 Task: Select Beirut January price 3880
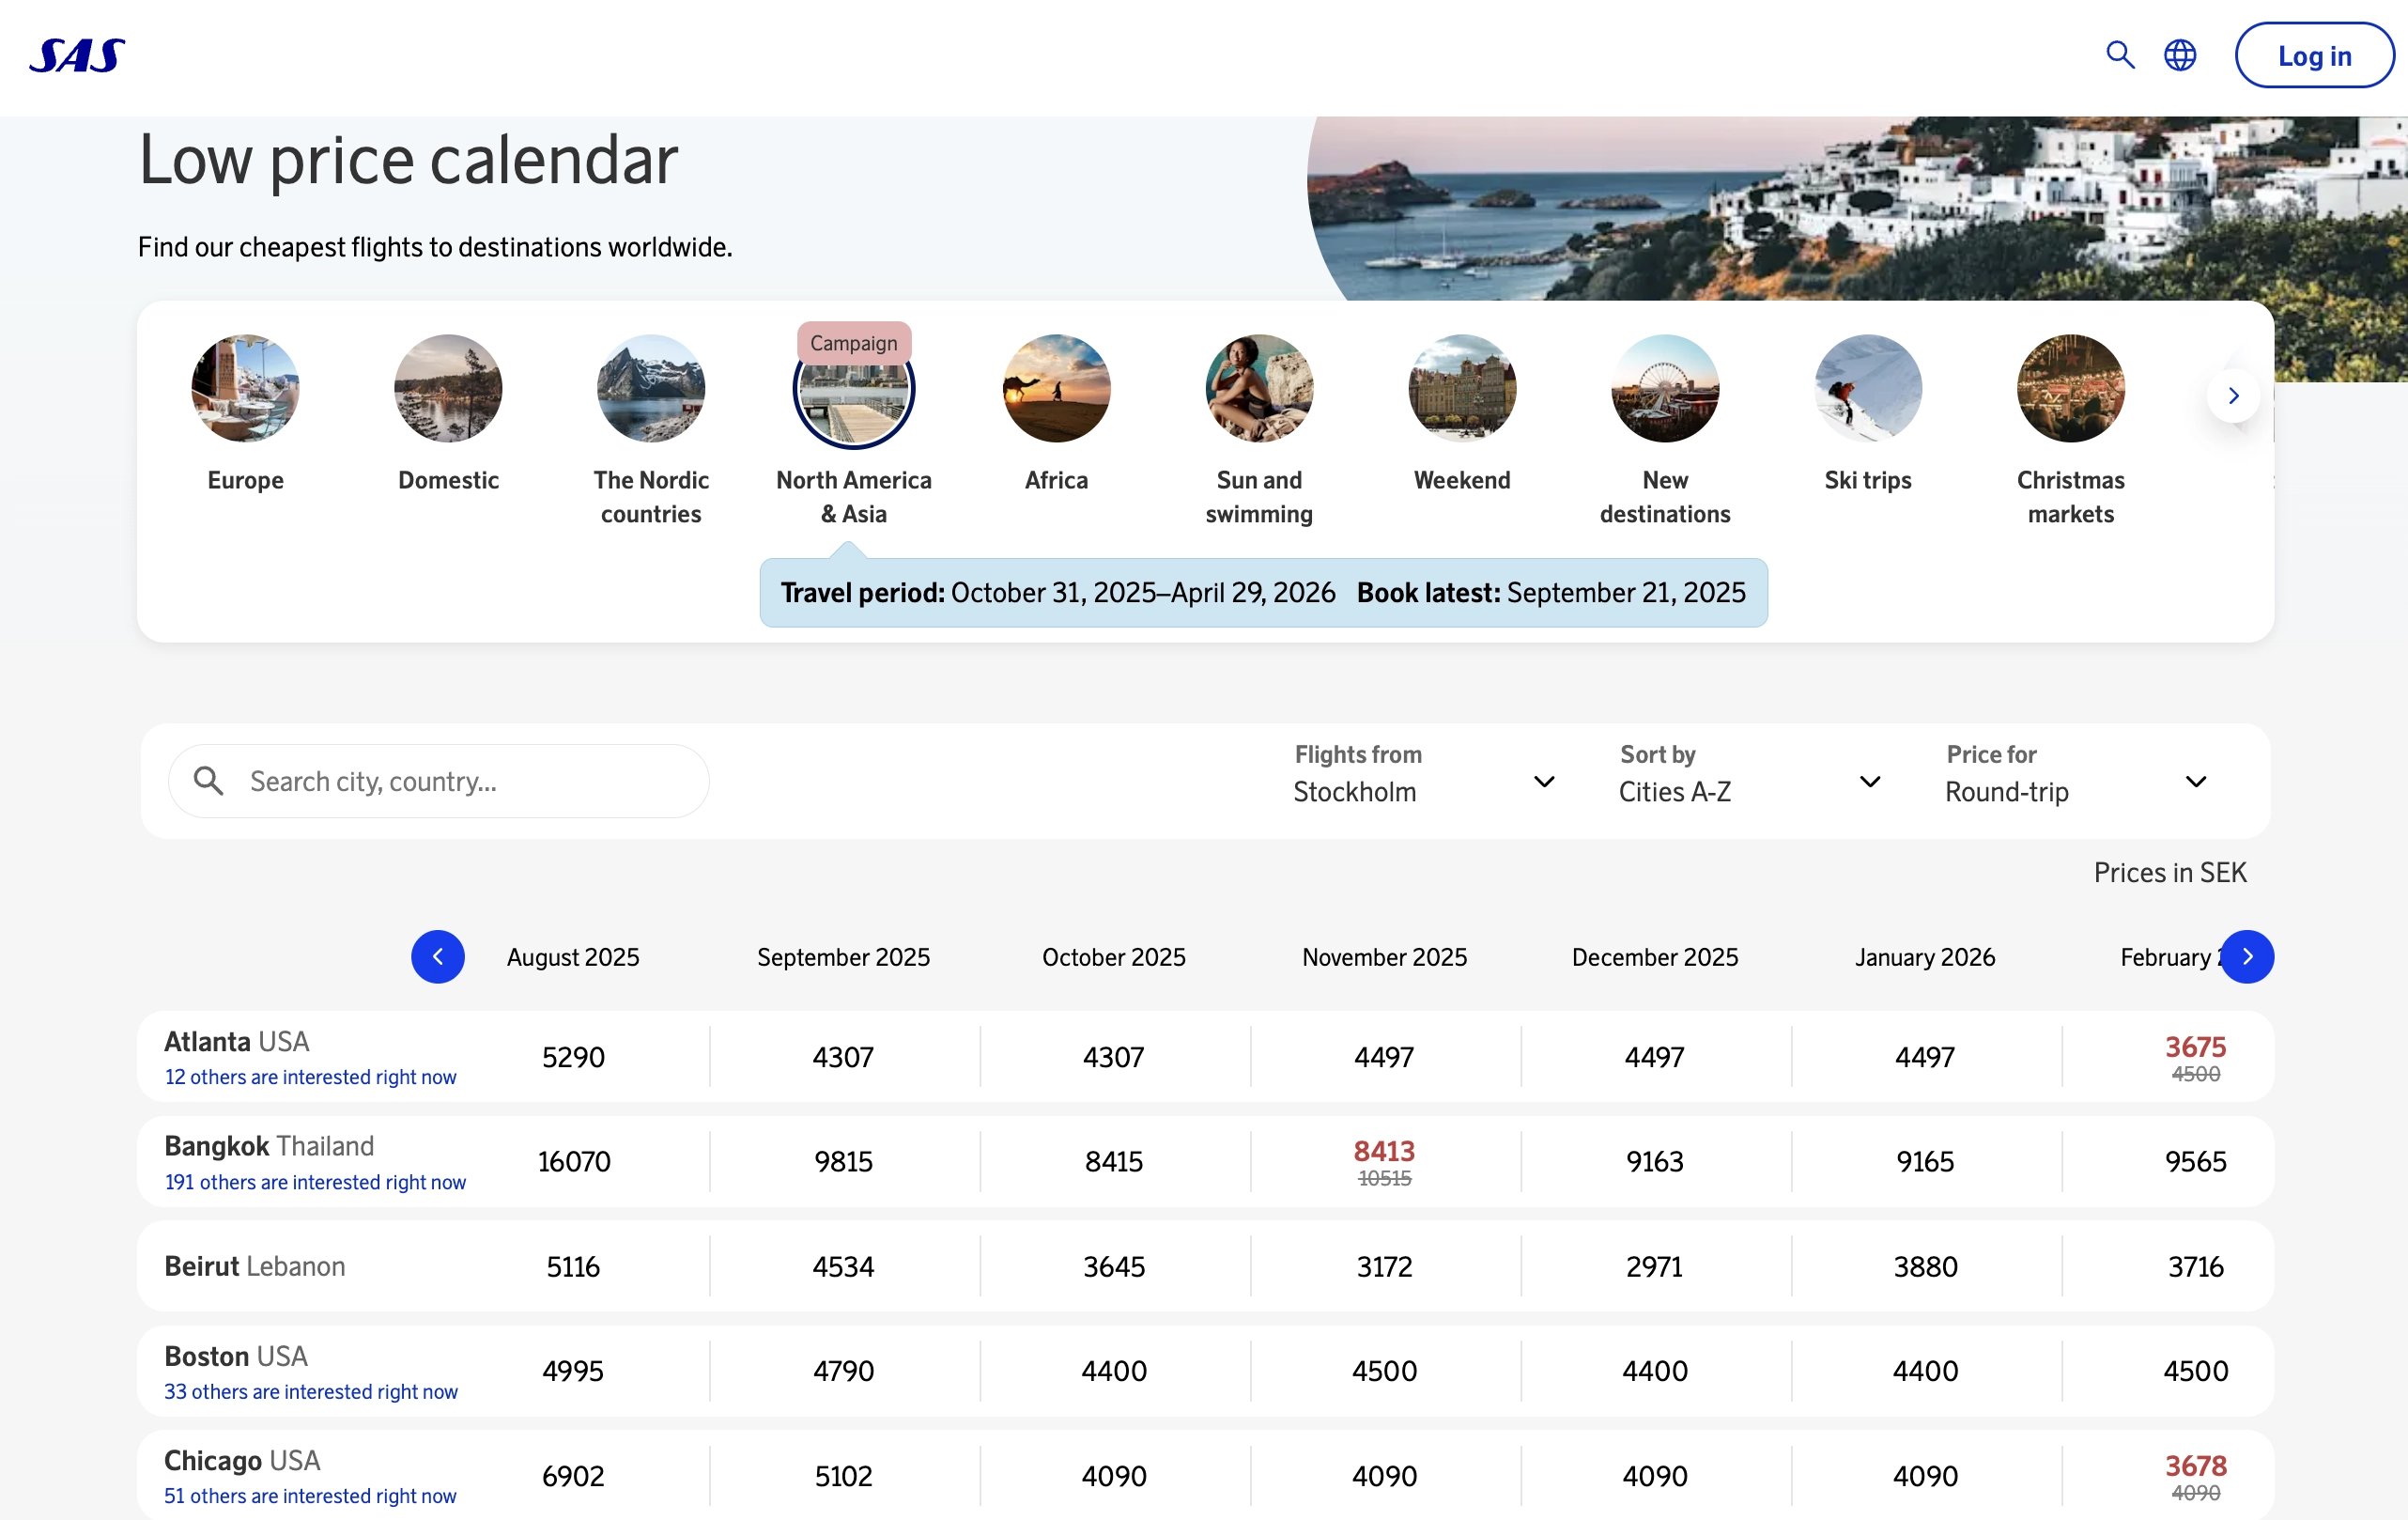[1925, 1267]
